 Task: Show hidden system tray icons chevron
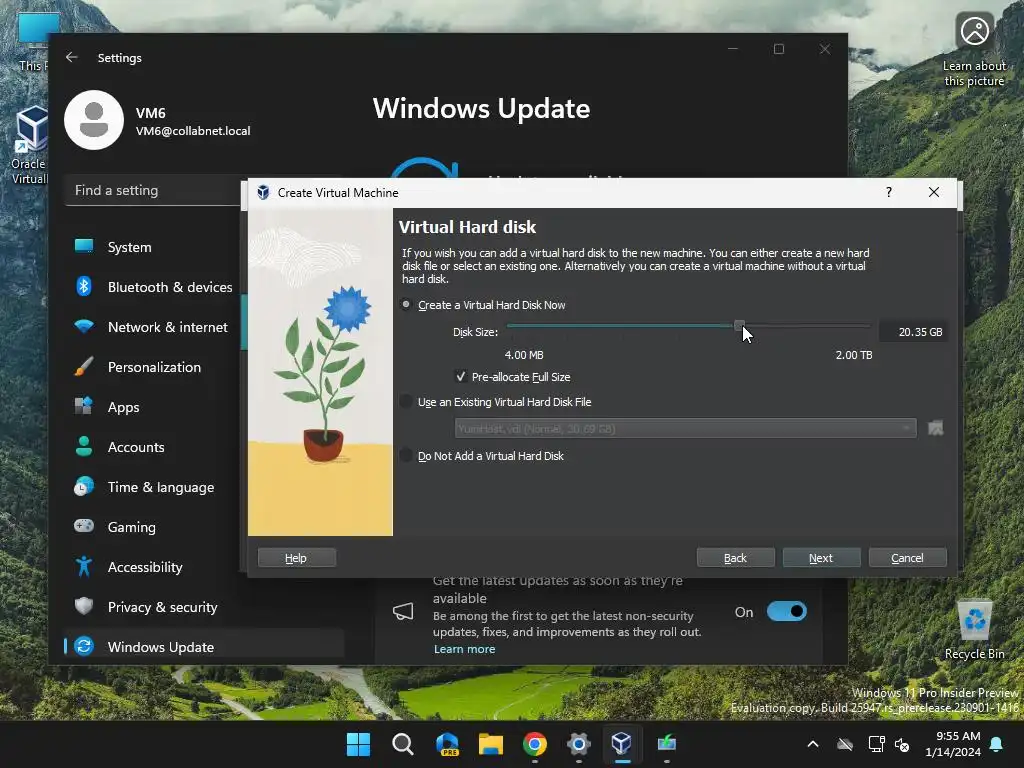813,744
